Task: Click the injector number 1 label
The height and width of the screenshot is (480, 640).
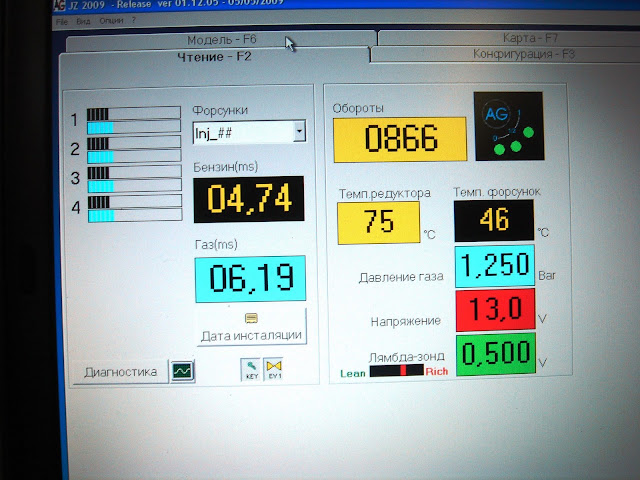Action: point(74,120)
